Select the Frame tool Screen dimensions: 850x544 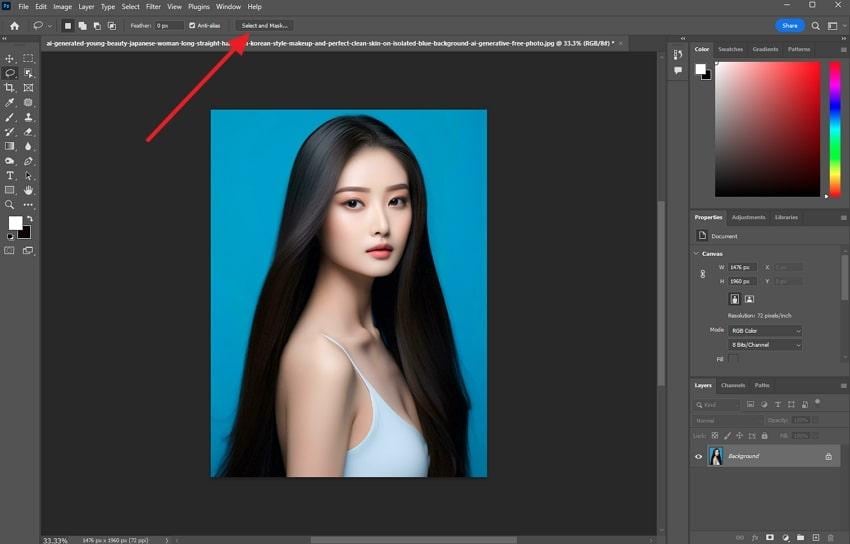coord(28,88)
